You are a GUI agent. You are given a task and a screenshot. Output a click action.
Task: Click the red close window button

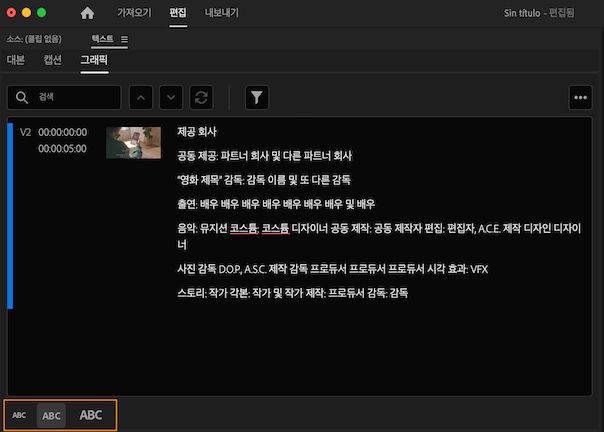(12, 13)
